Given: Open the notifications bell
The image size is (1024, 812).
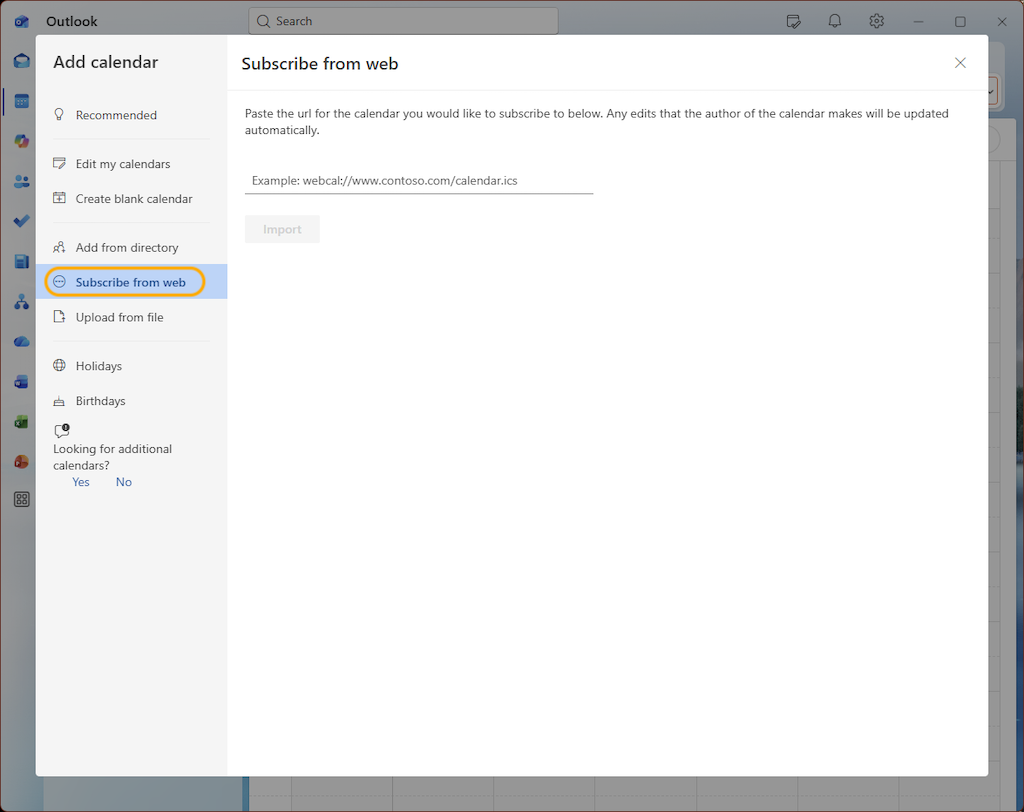Looking at the screenshot, I should (834, 21).
